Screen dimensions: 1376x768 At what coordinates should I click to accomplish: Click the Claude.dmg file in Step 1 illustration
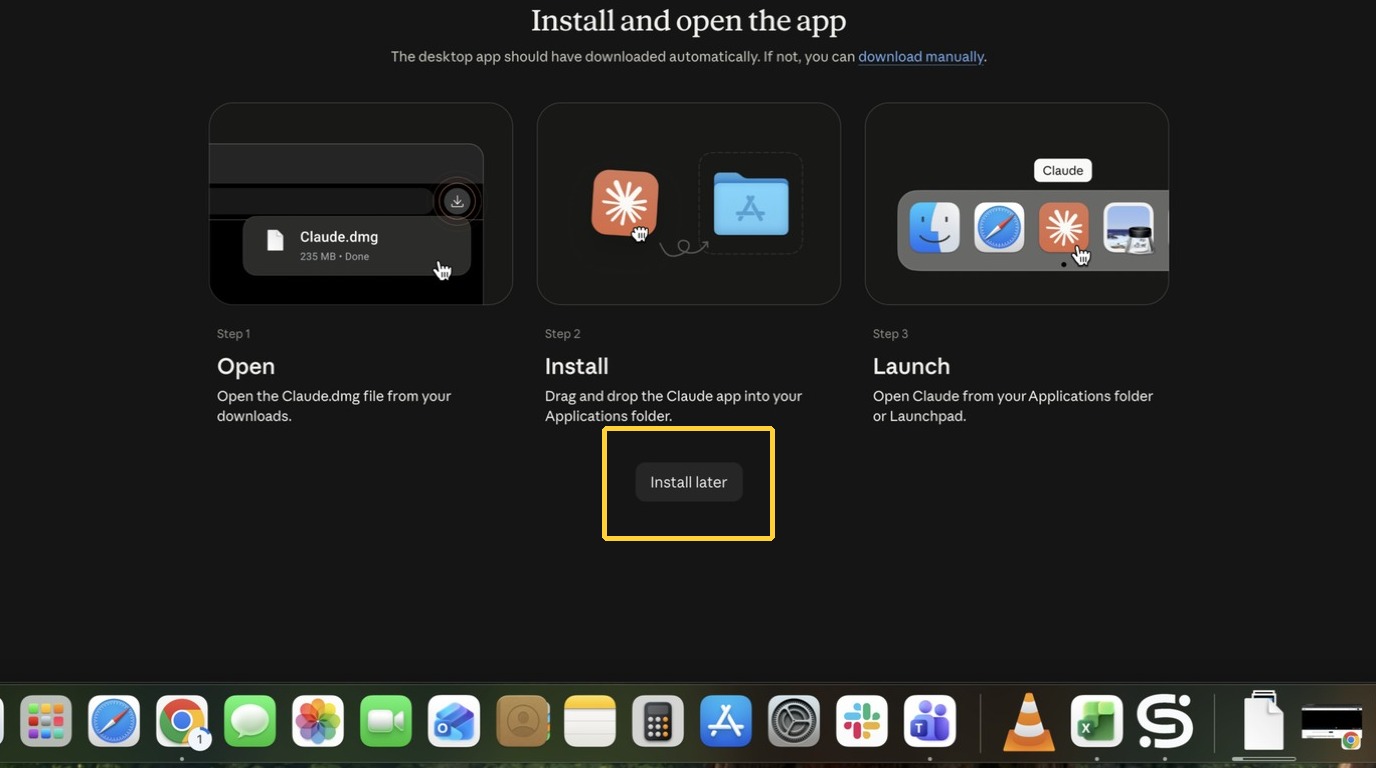(357, 246)
